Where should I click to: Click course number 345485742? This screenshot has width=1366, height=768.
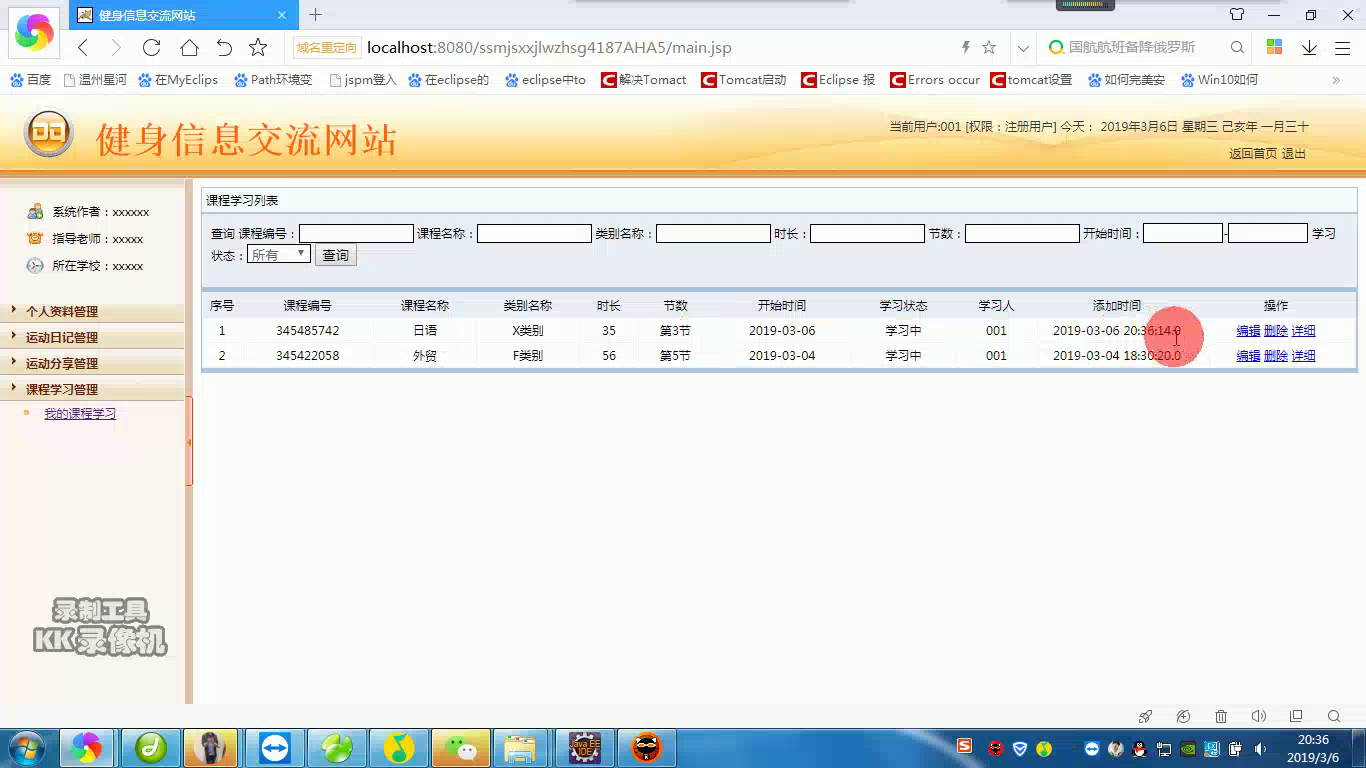(x=307, y=330)
